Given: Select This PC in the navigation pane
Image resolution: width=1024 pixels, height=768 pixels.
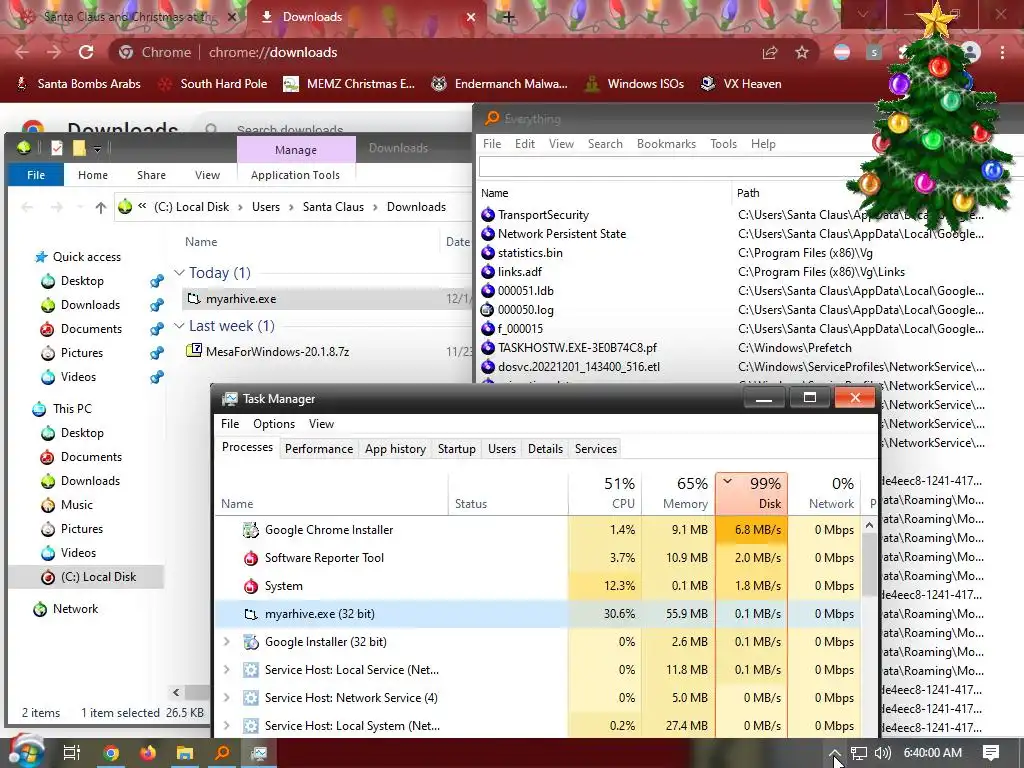Looking at the screenshot, I should (72, 408).
